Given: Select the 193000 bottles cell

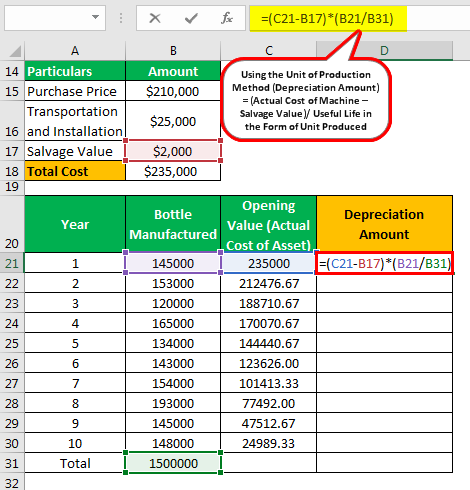Looking at the screenshot, I should [x=173, y=403].
